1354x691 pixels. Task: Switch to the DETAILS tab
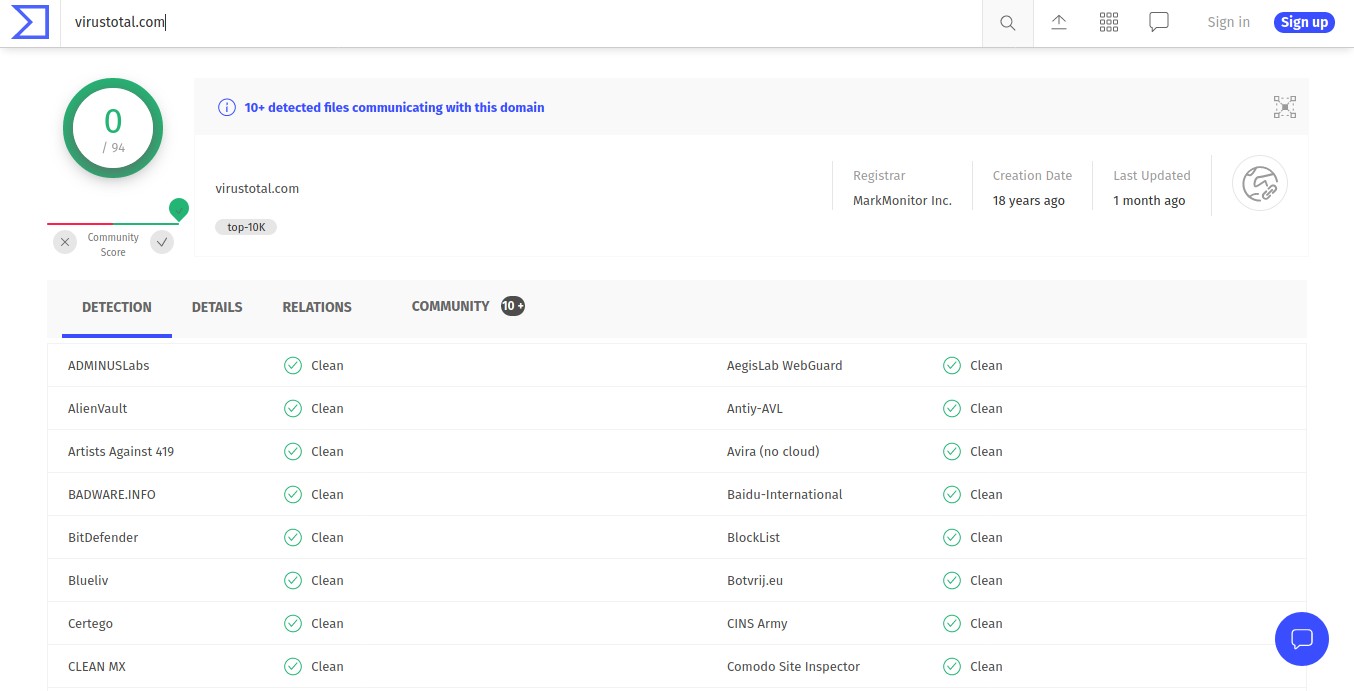[217, 307]
